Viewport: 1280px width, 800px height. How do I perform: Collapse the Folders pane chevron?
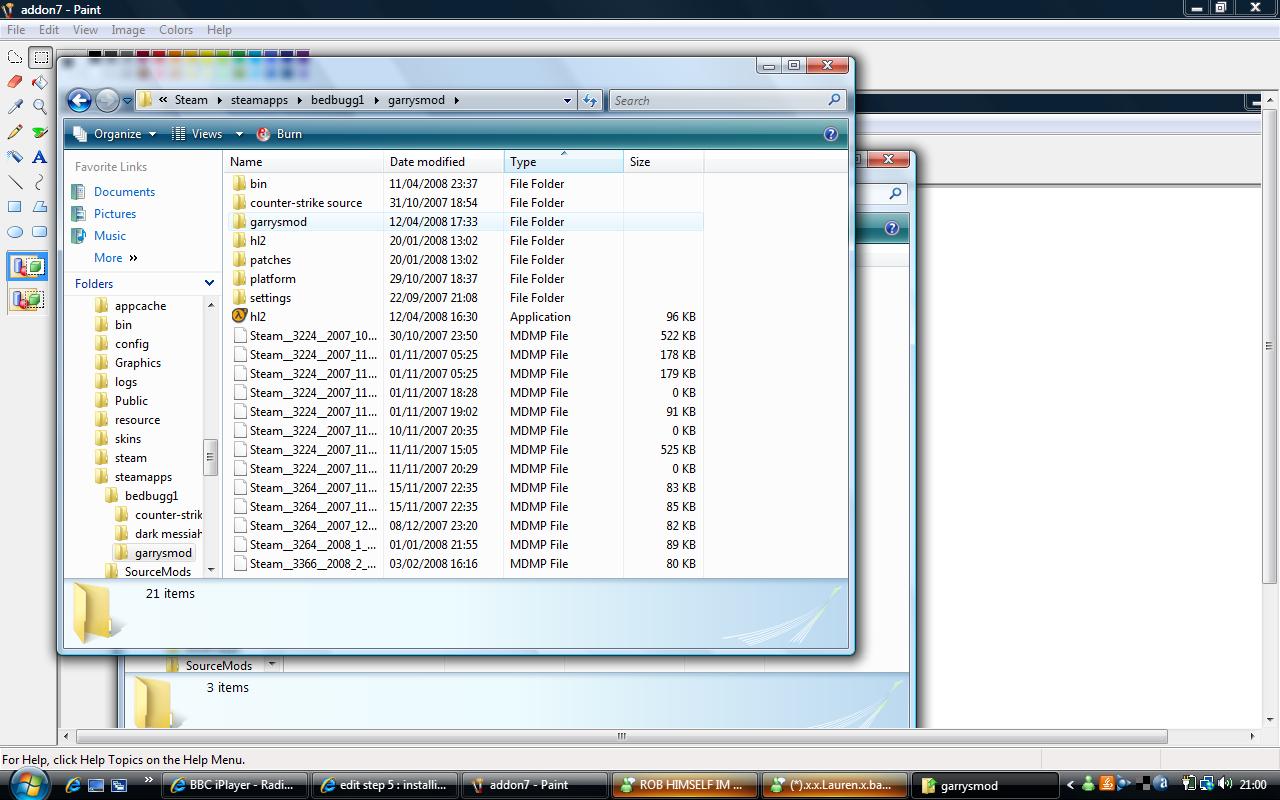coord(209,283)
